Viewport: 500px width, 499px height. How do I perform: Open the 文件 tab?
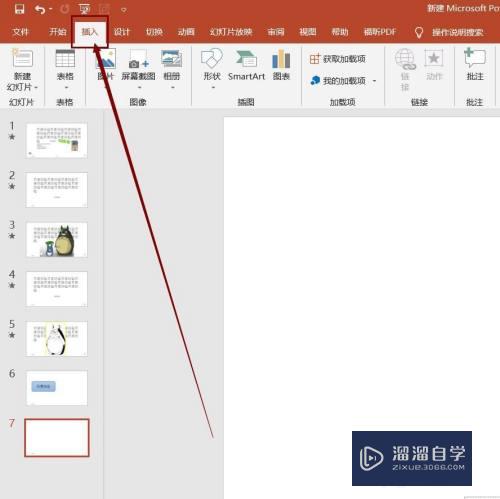coord(21,32)
